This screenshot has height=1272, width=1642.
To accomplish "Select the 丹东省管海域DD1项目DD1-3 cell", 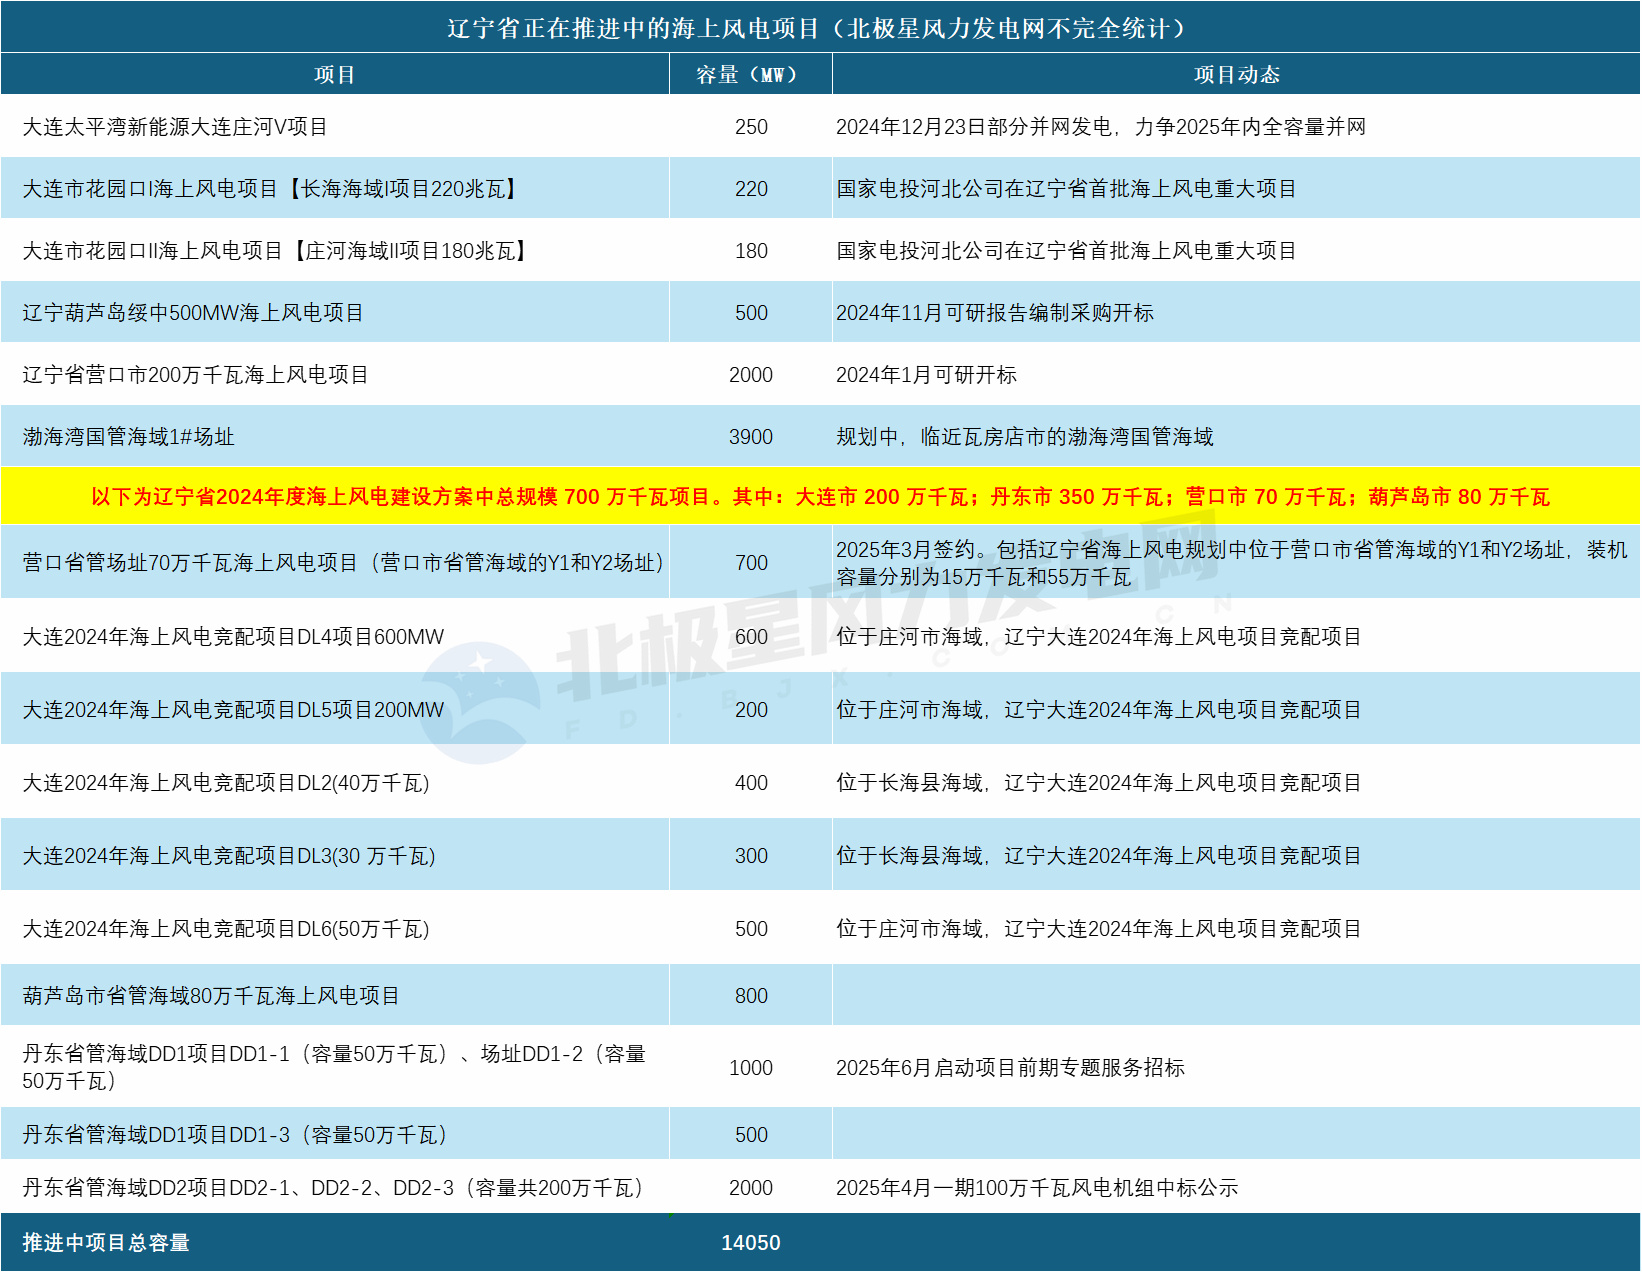I will pyautogui.click(x=235, y=1135).
